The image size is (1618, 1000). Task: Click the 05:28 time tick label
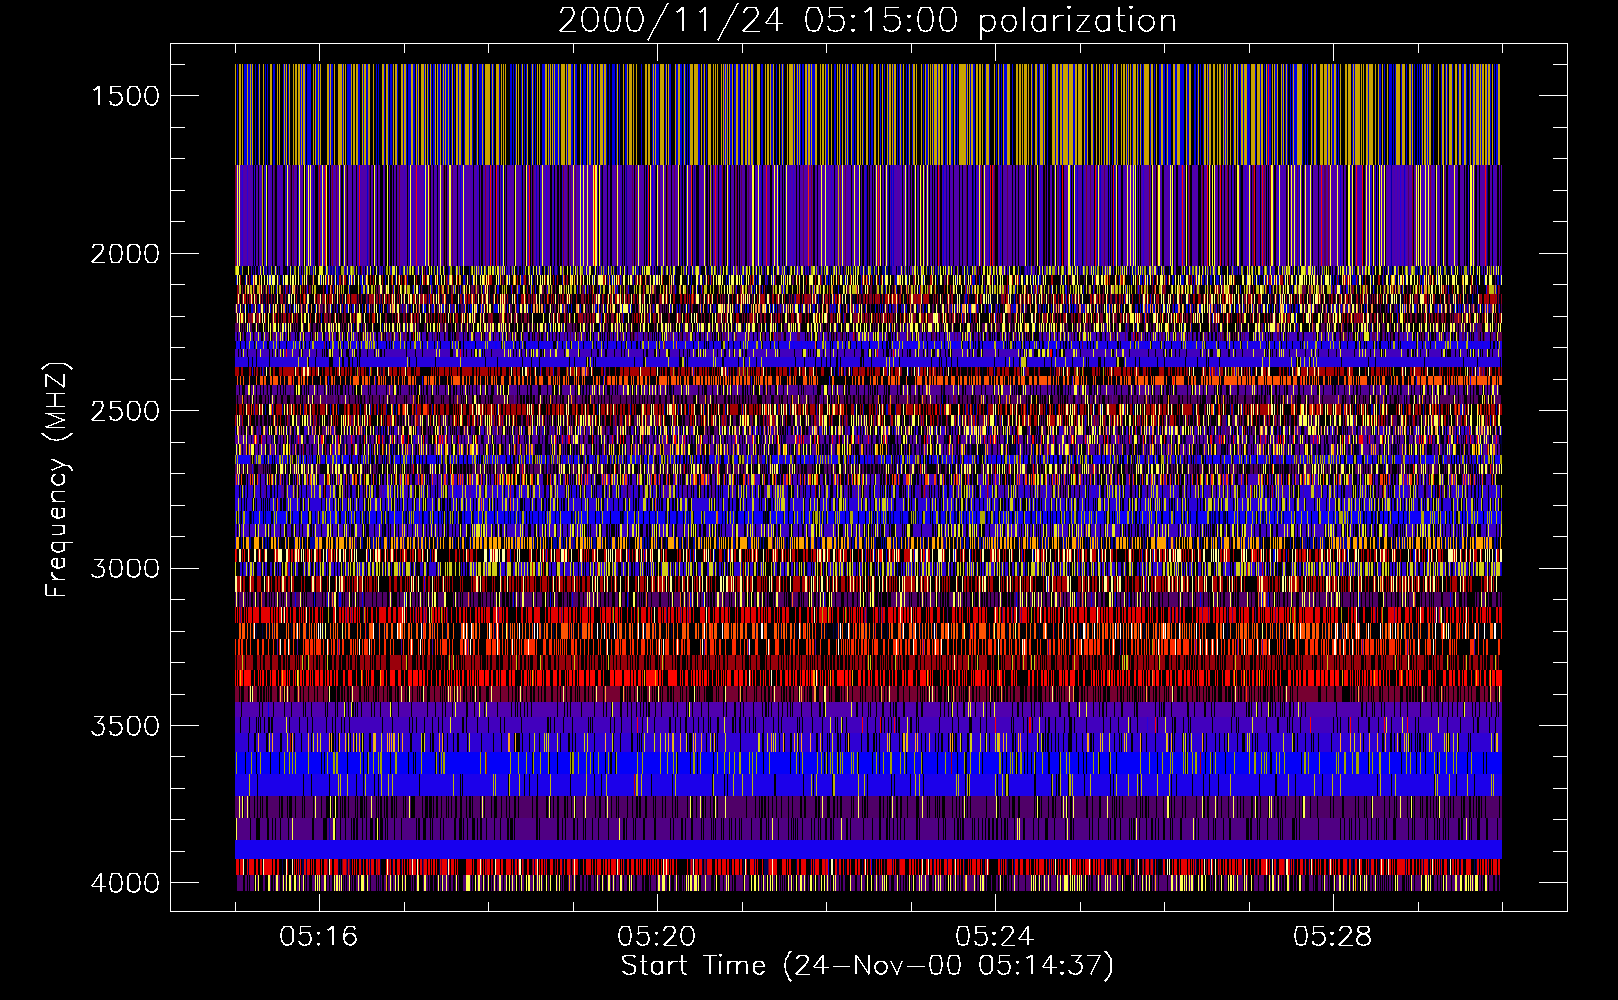pyautogui.click(x=1333, y=937)
